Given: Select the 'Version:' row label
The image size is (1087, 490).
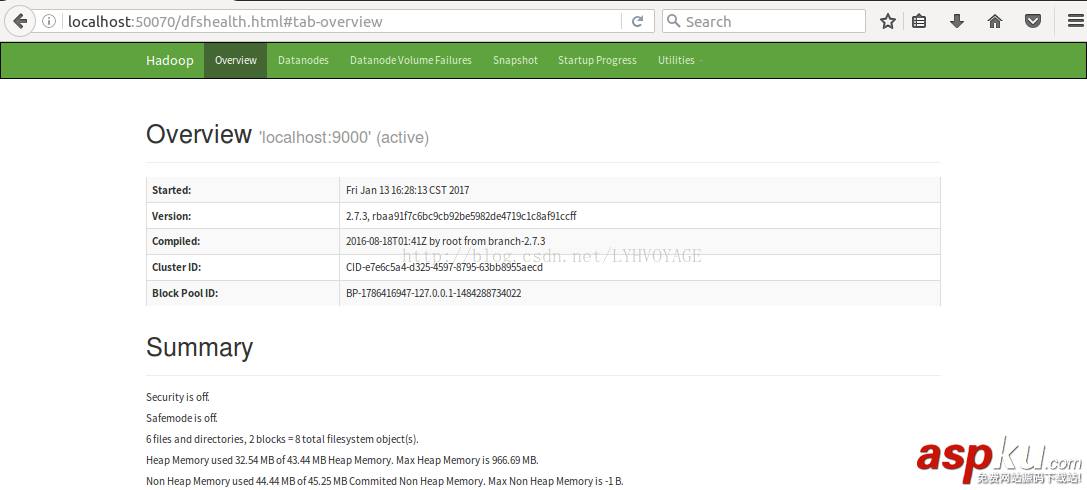Looking at the screenshot, I should [x=171, y=216].
